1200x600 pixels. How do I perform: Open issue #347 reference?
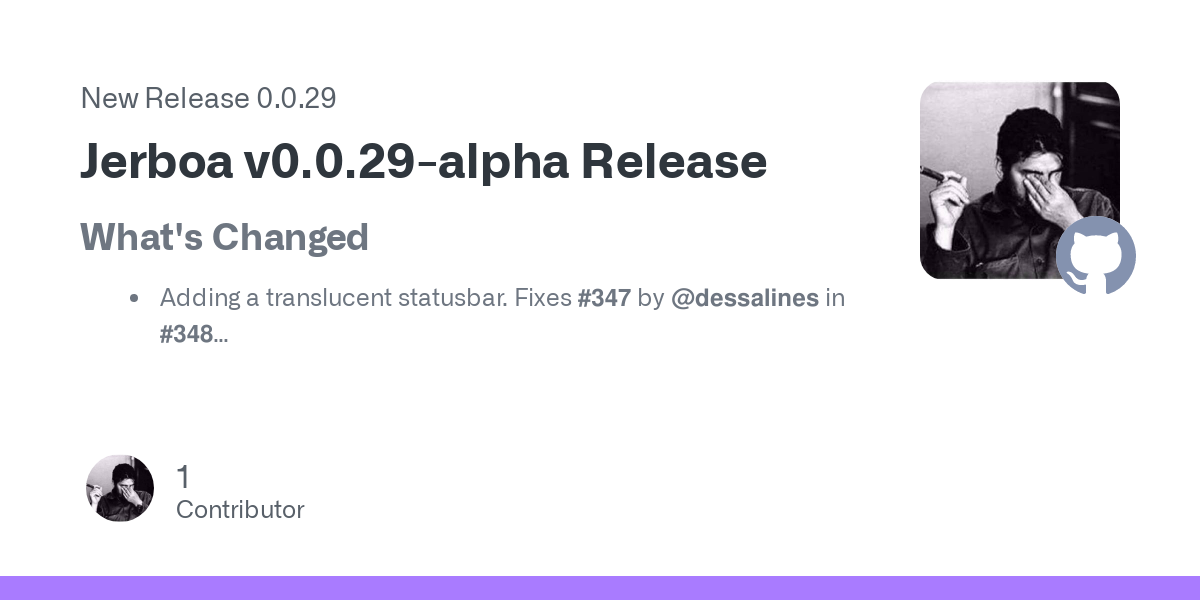click(x=604, y=297)
